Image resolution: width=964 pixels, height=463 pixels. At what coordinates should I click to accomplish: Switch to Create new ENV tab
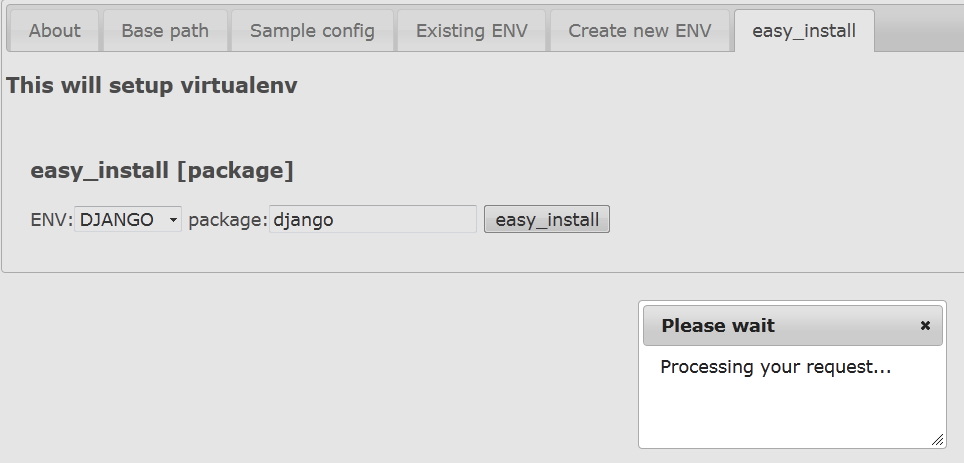tap(639, 31)
